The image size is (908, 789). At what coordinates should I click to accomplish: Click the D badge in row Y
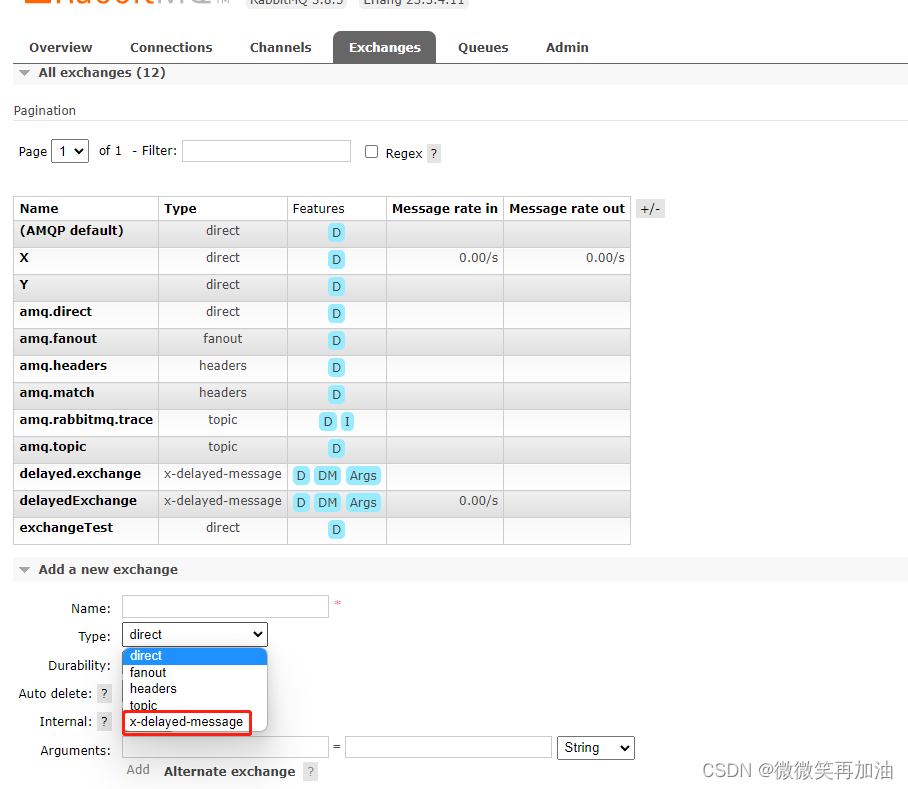tap(336, 287)
